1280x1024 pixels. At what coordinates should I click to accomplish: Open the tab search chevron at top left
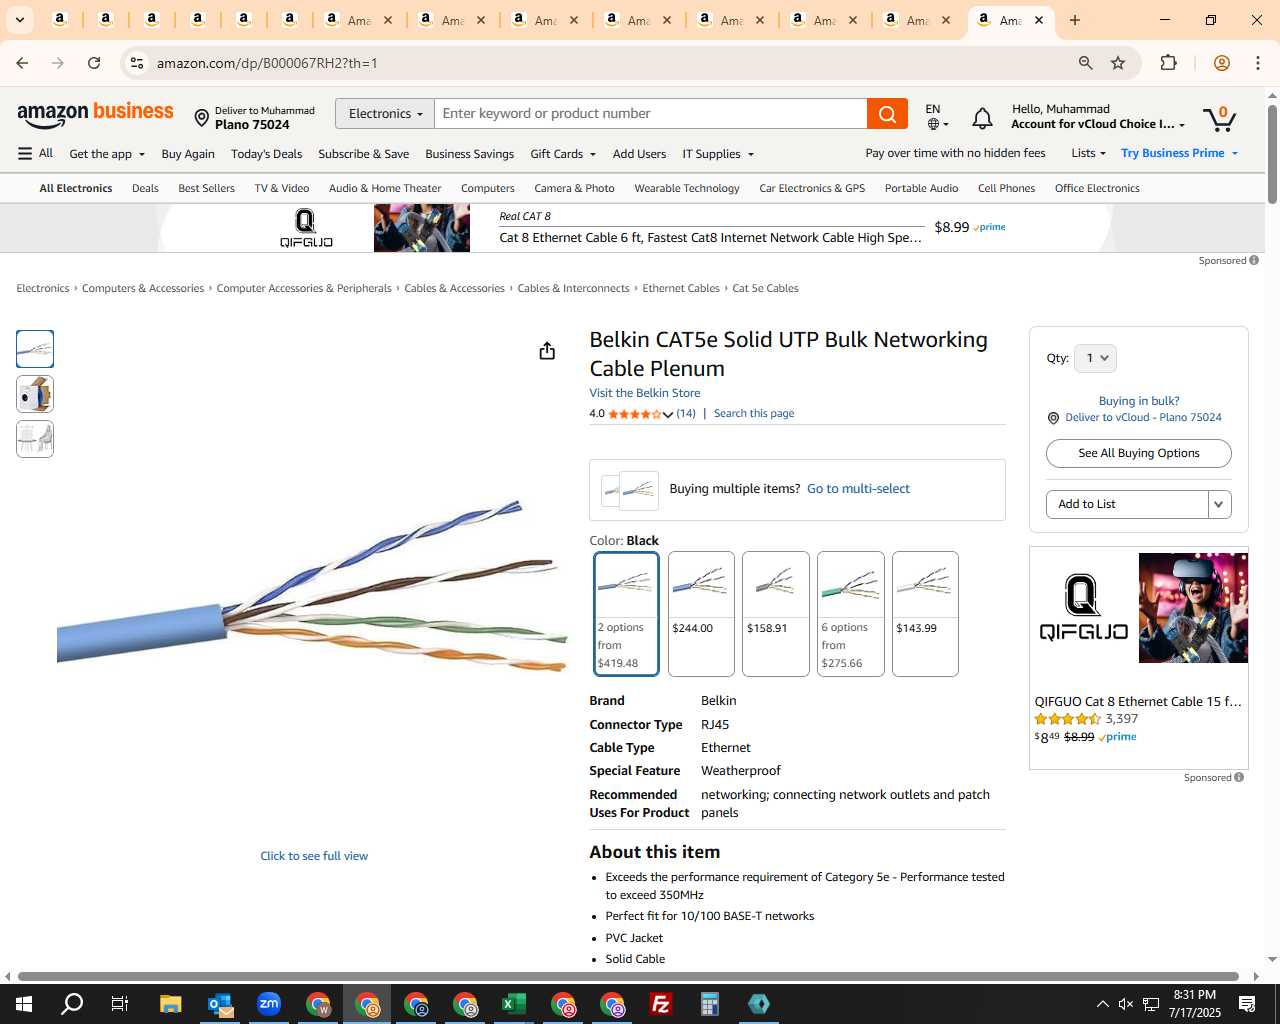coord(19,20)
